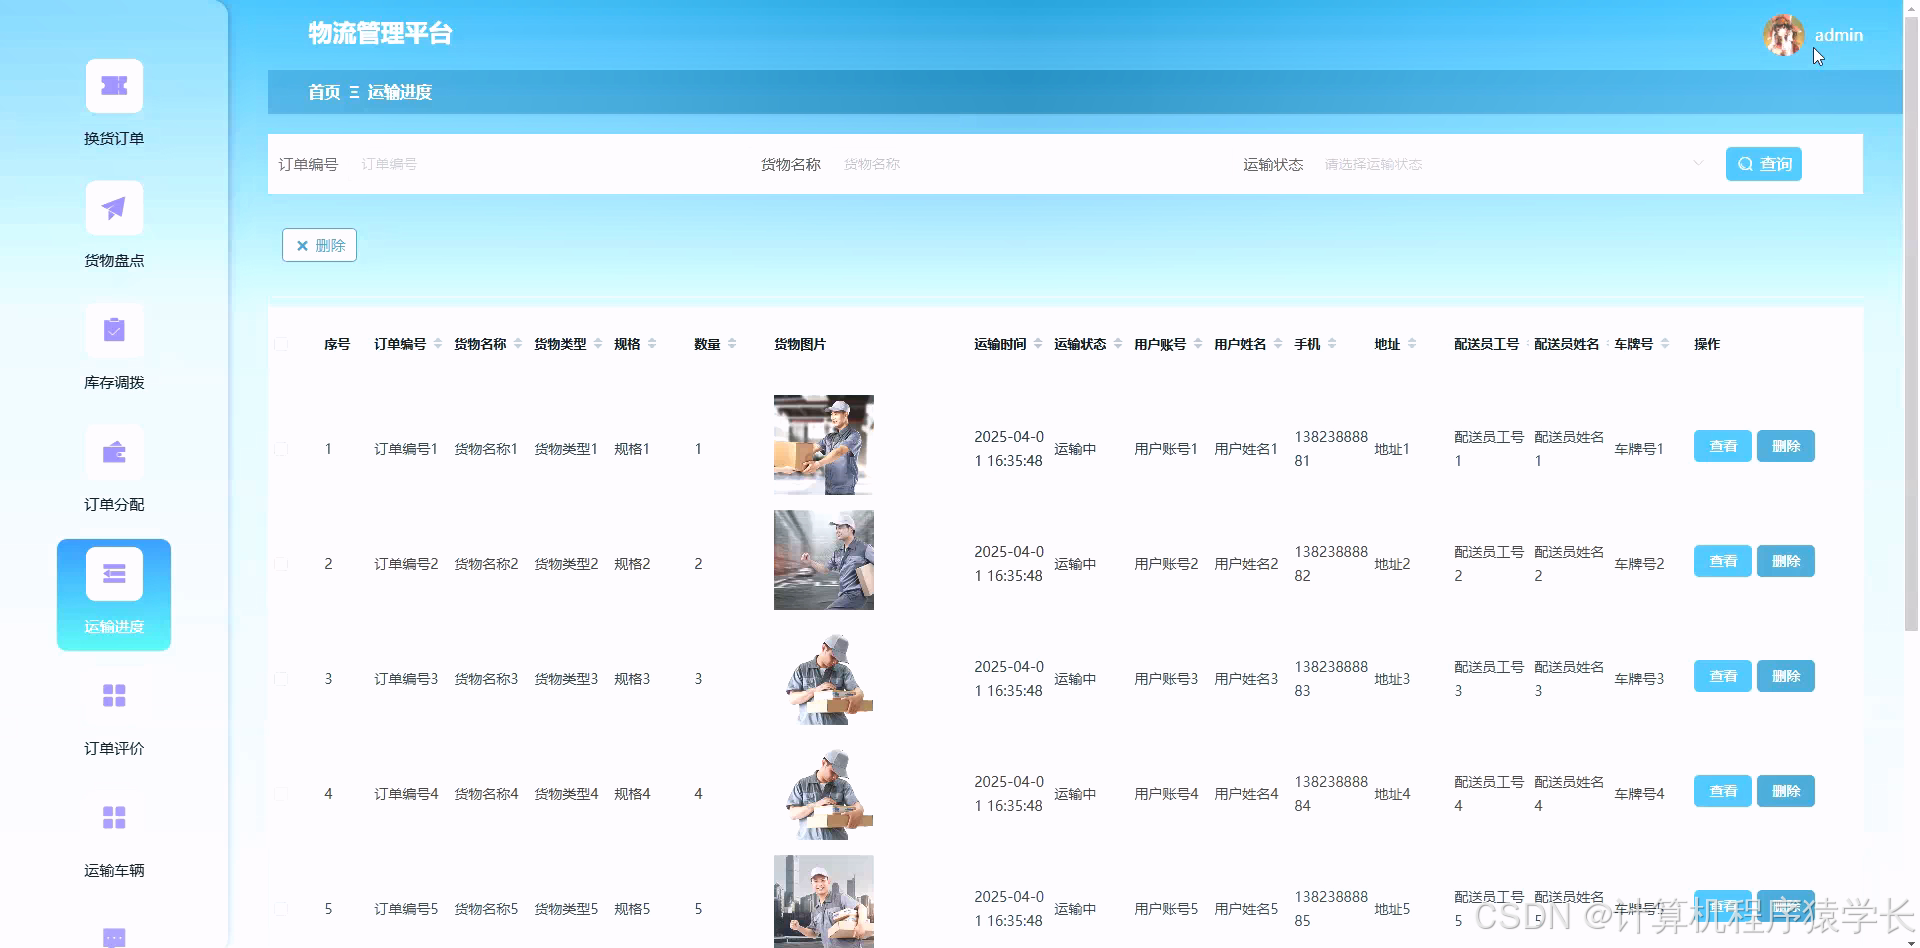
Task: Click the 货物类型5 cell
Action: 566,909
